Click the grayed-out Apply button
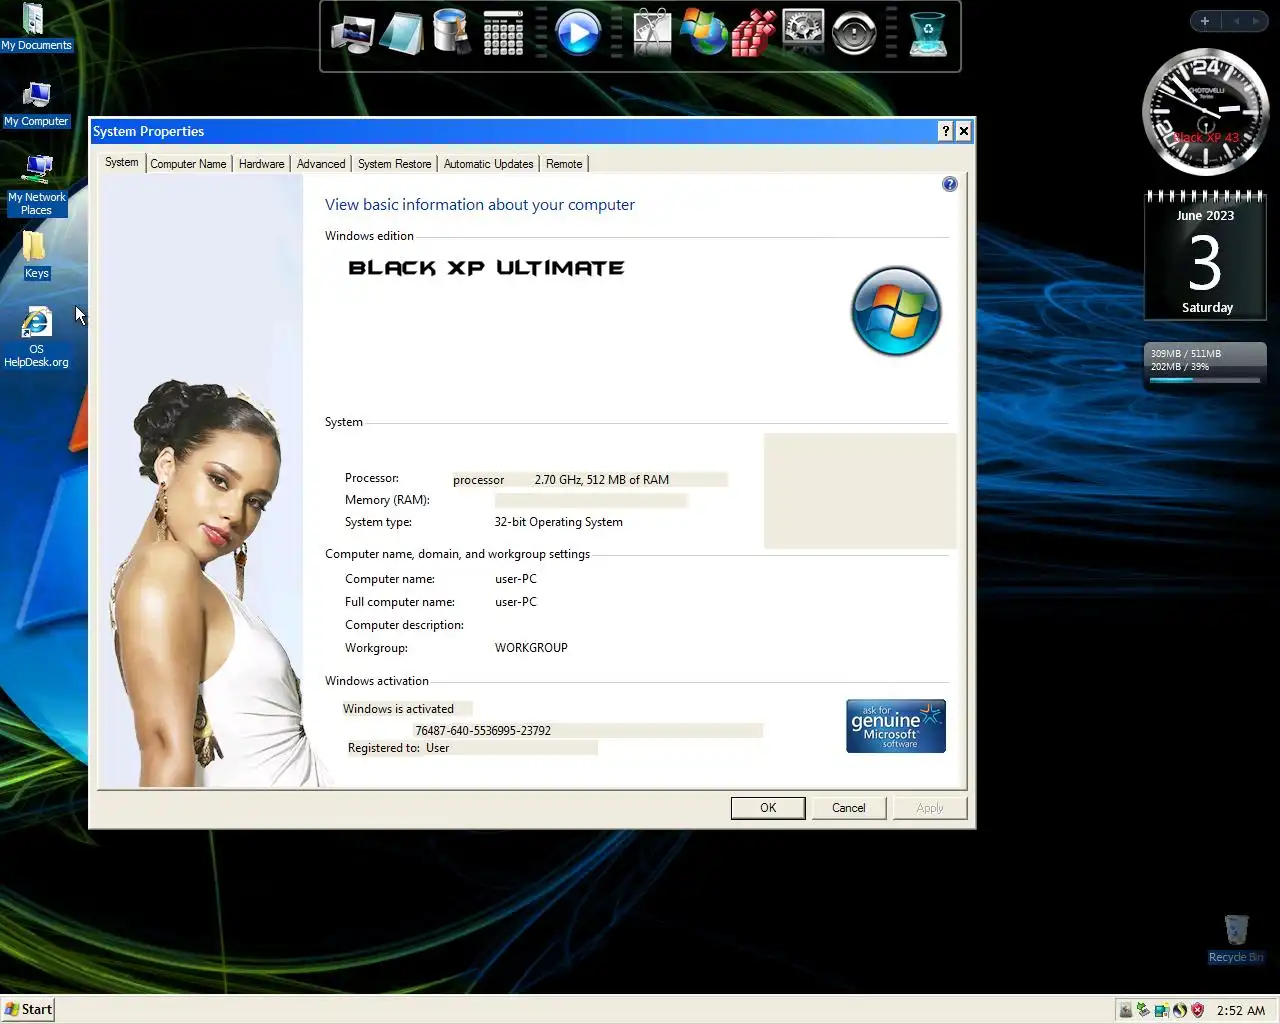 (x=930, y=808)
